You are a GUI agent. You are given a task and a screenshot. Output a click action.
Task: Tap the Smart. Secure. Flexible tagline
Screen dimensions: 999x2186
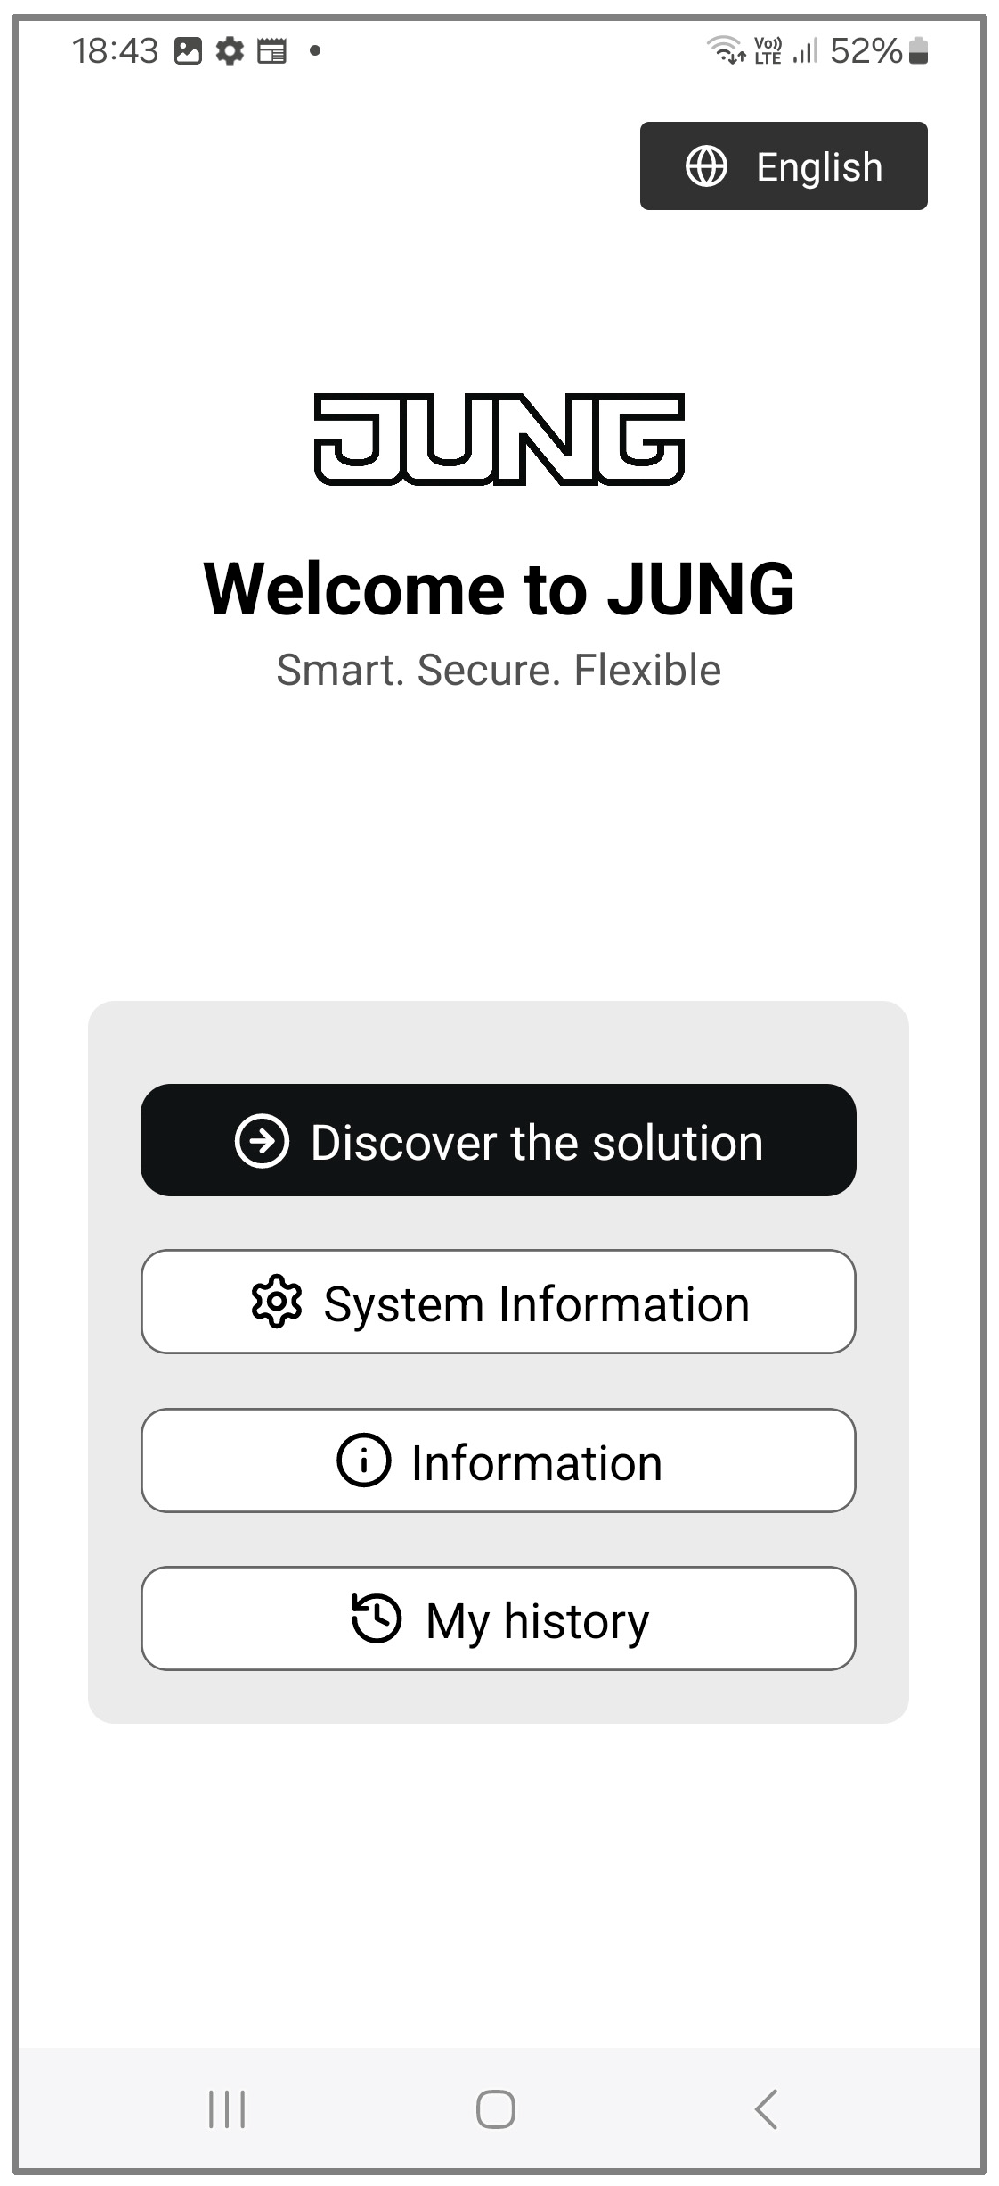(499, 670)
